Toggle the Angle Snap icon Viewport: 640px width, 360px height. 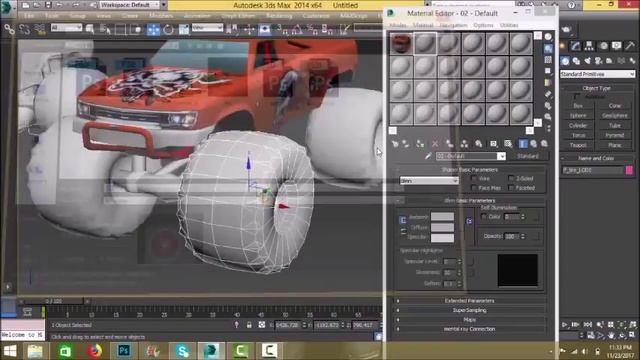[x=297, y=29]
